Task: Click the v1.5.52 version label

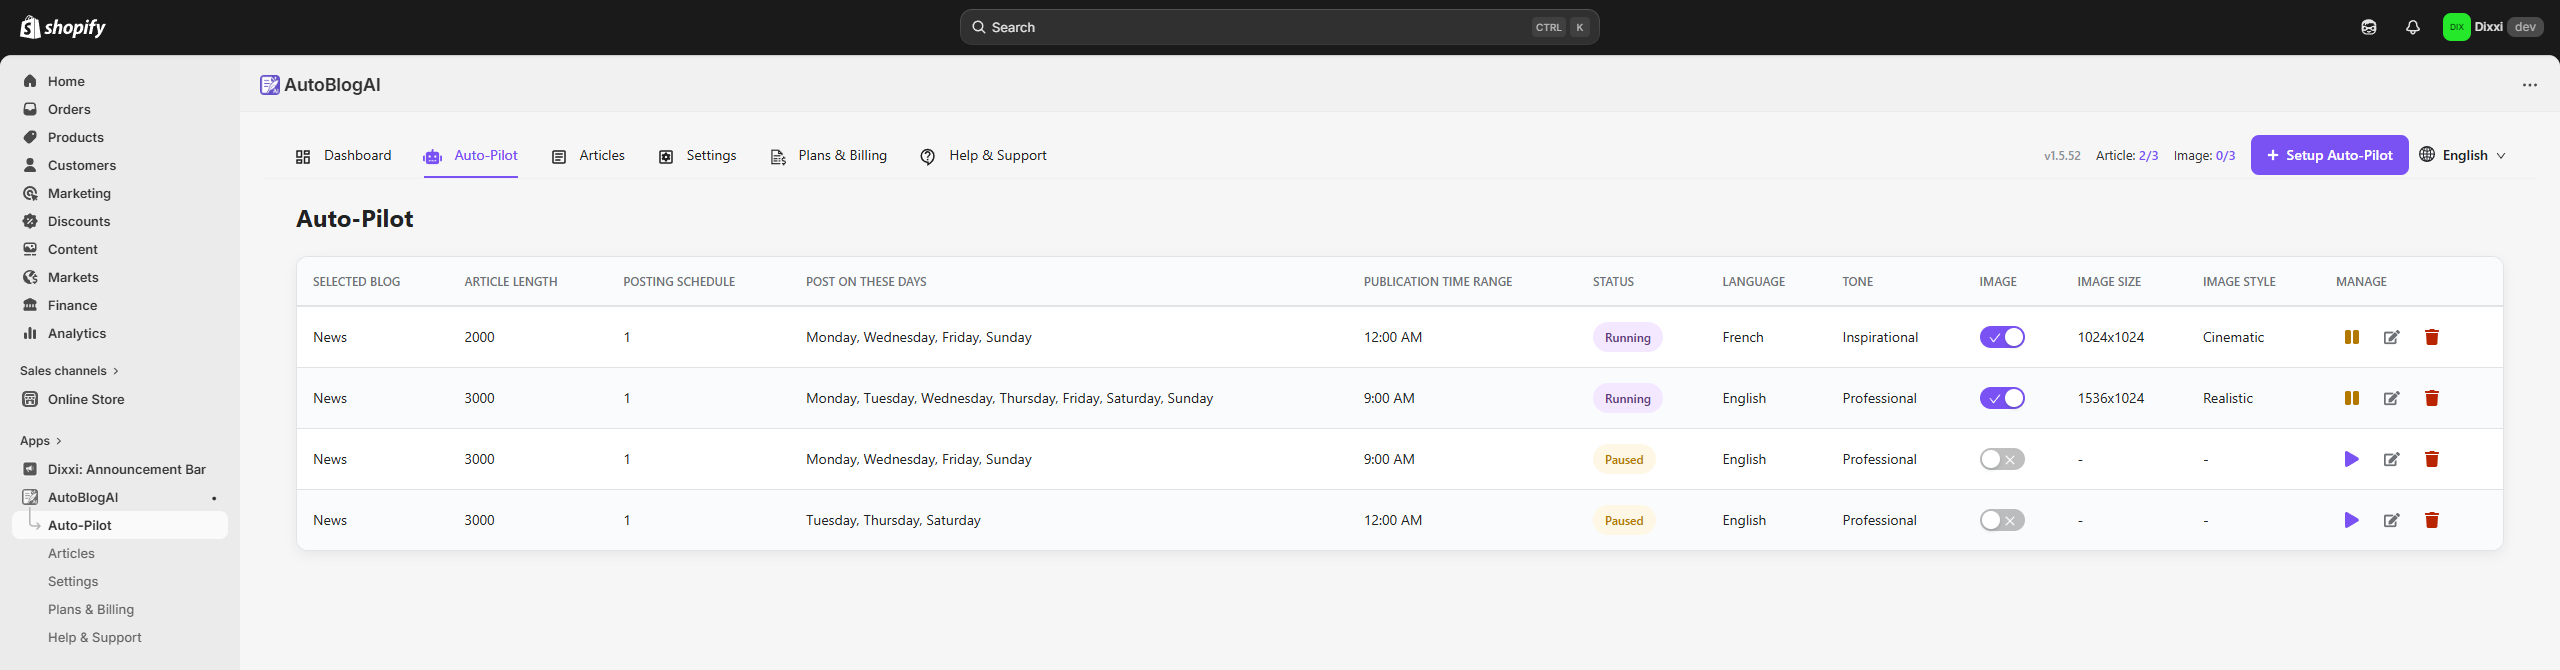Action: [x=2062, y=156]
